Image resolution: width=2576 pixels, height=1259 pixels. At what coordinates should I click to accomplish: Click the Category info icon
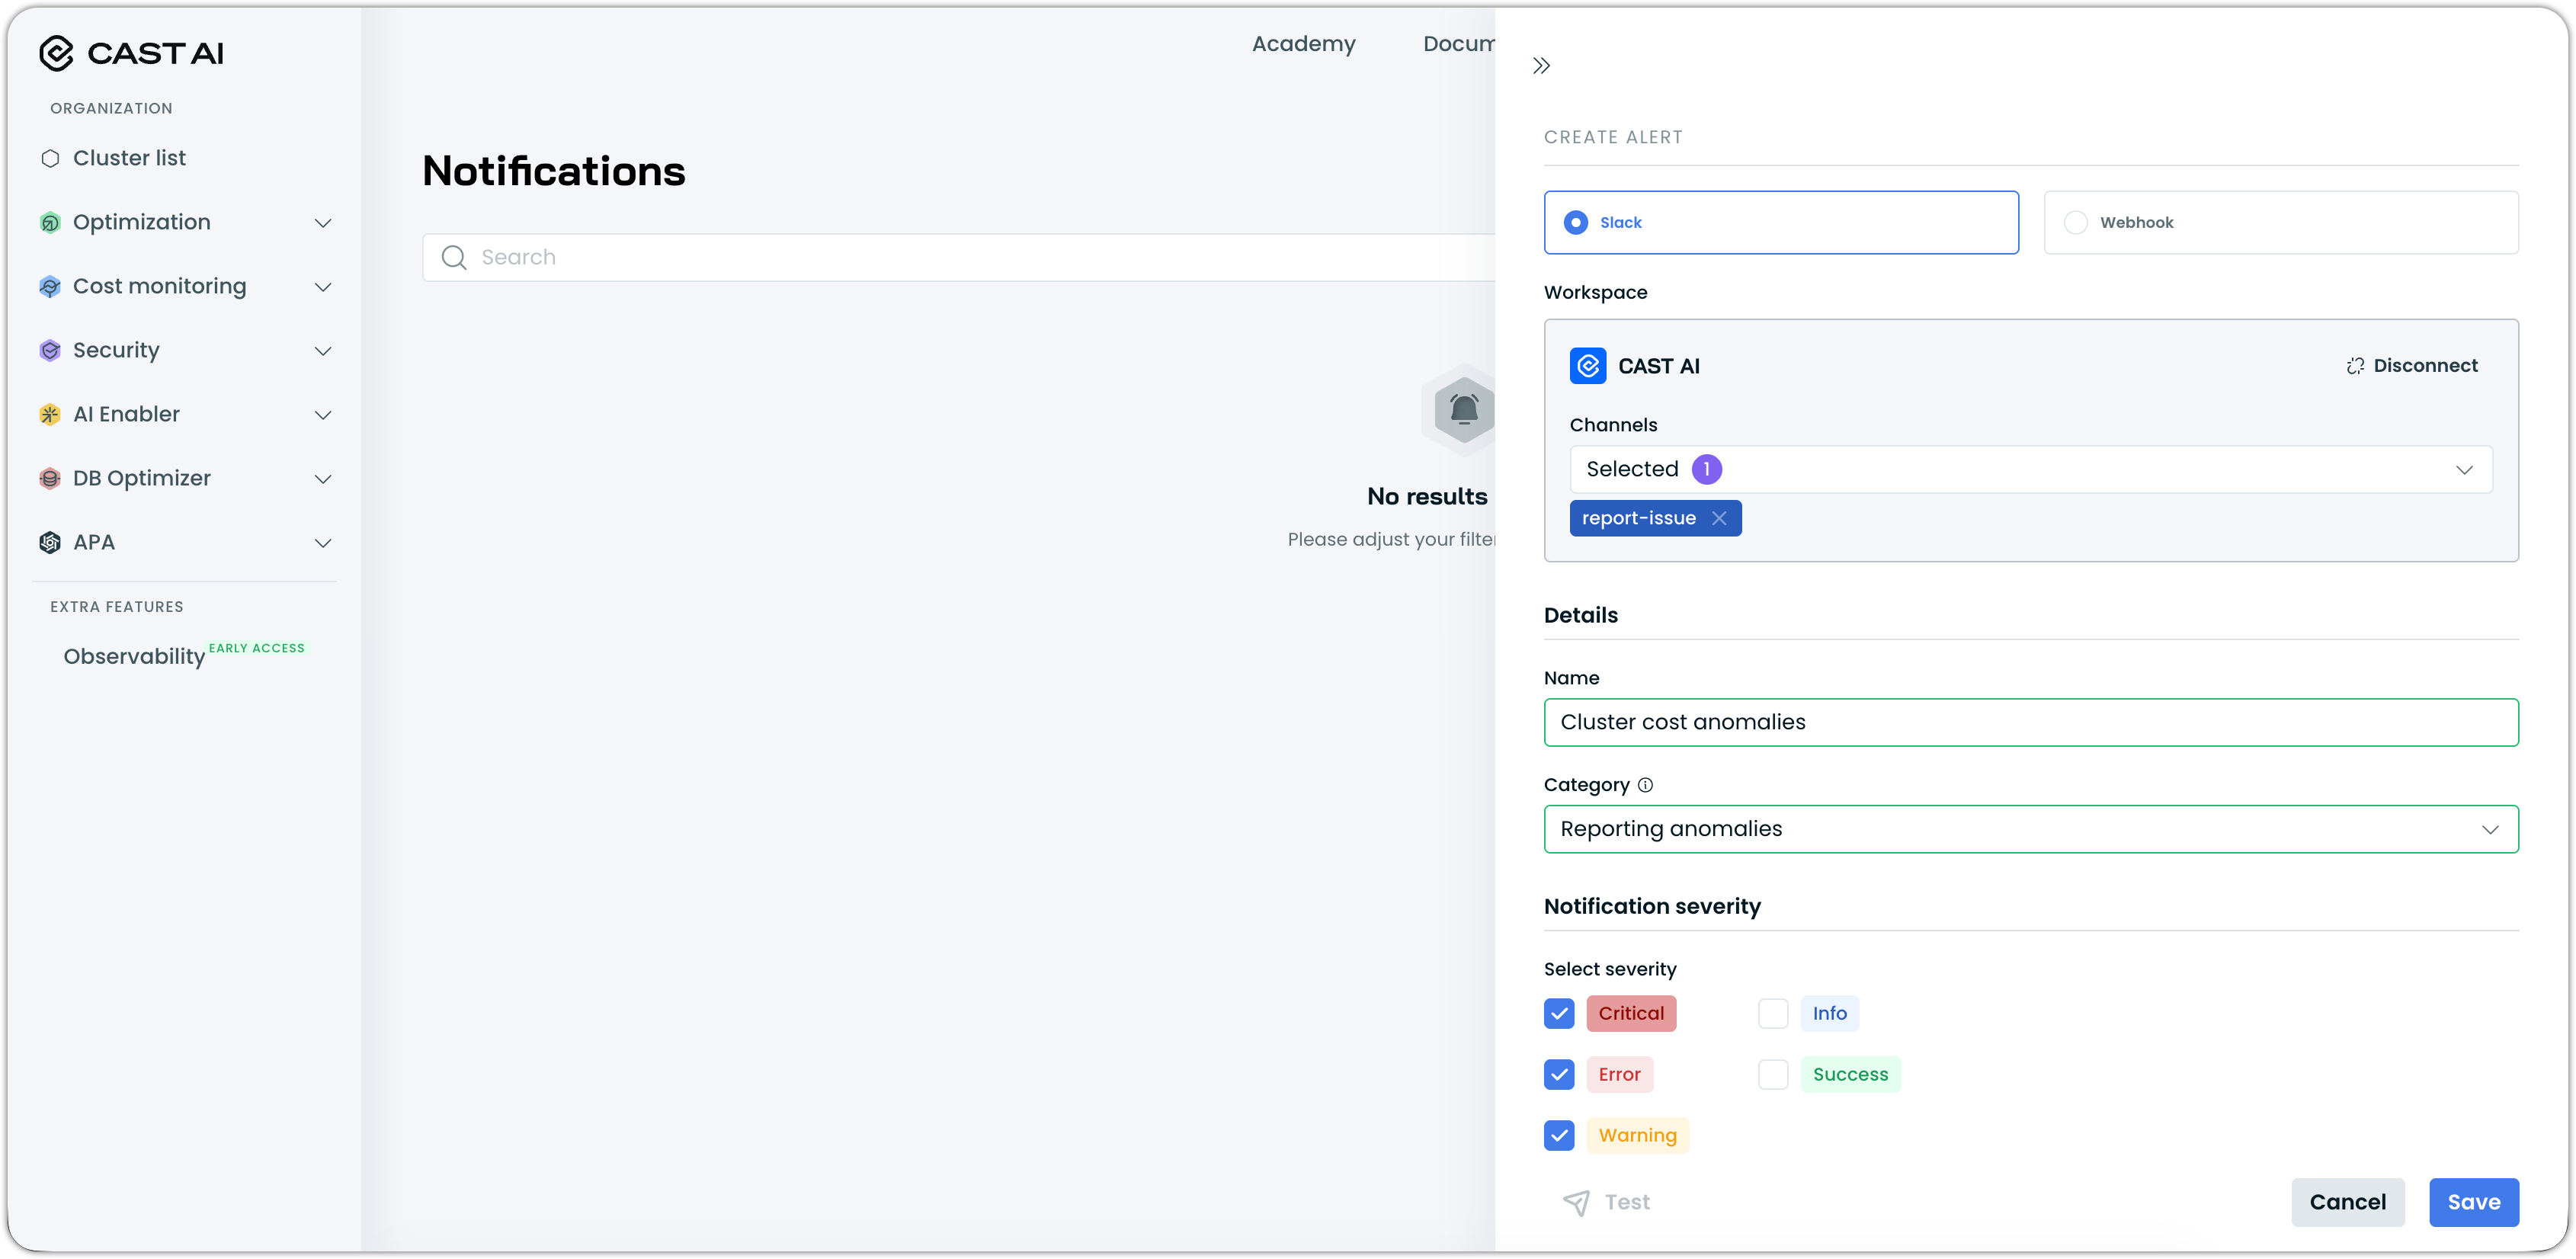[1645, 785]
